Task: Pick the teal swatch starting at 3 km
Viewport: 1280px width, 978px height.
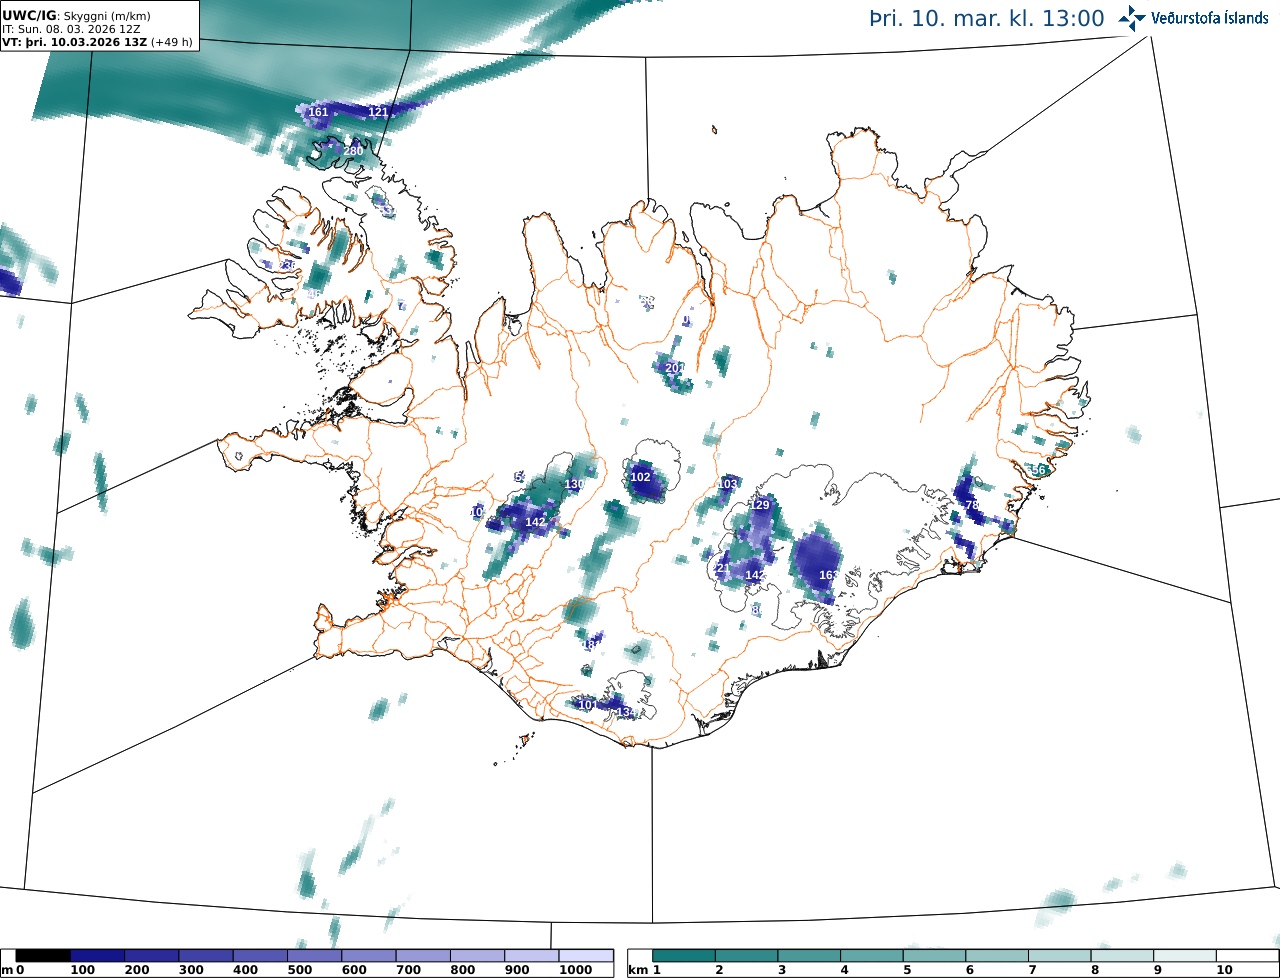Action: click(x=809, y=956)
